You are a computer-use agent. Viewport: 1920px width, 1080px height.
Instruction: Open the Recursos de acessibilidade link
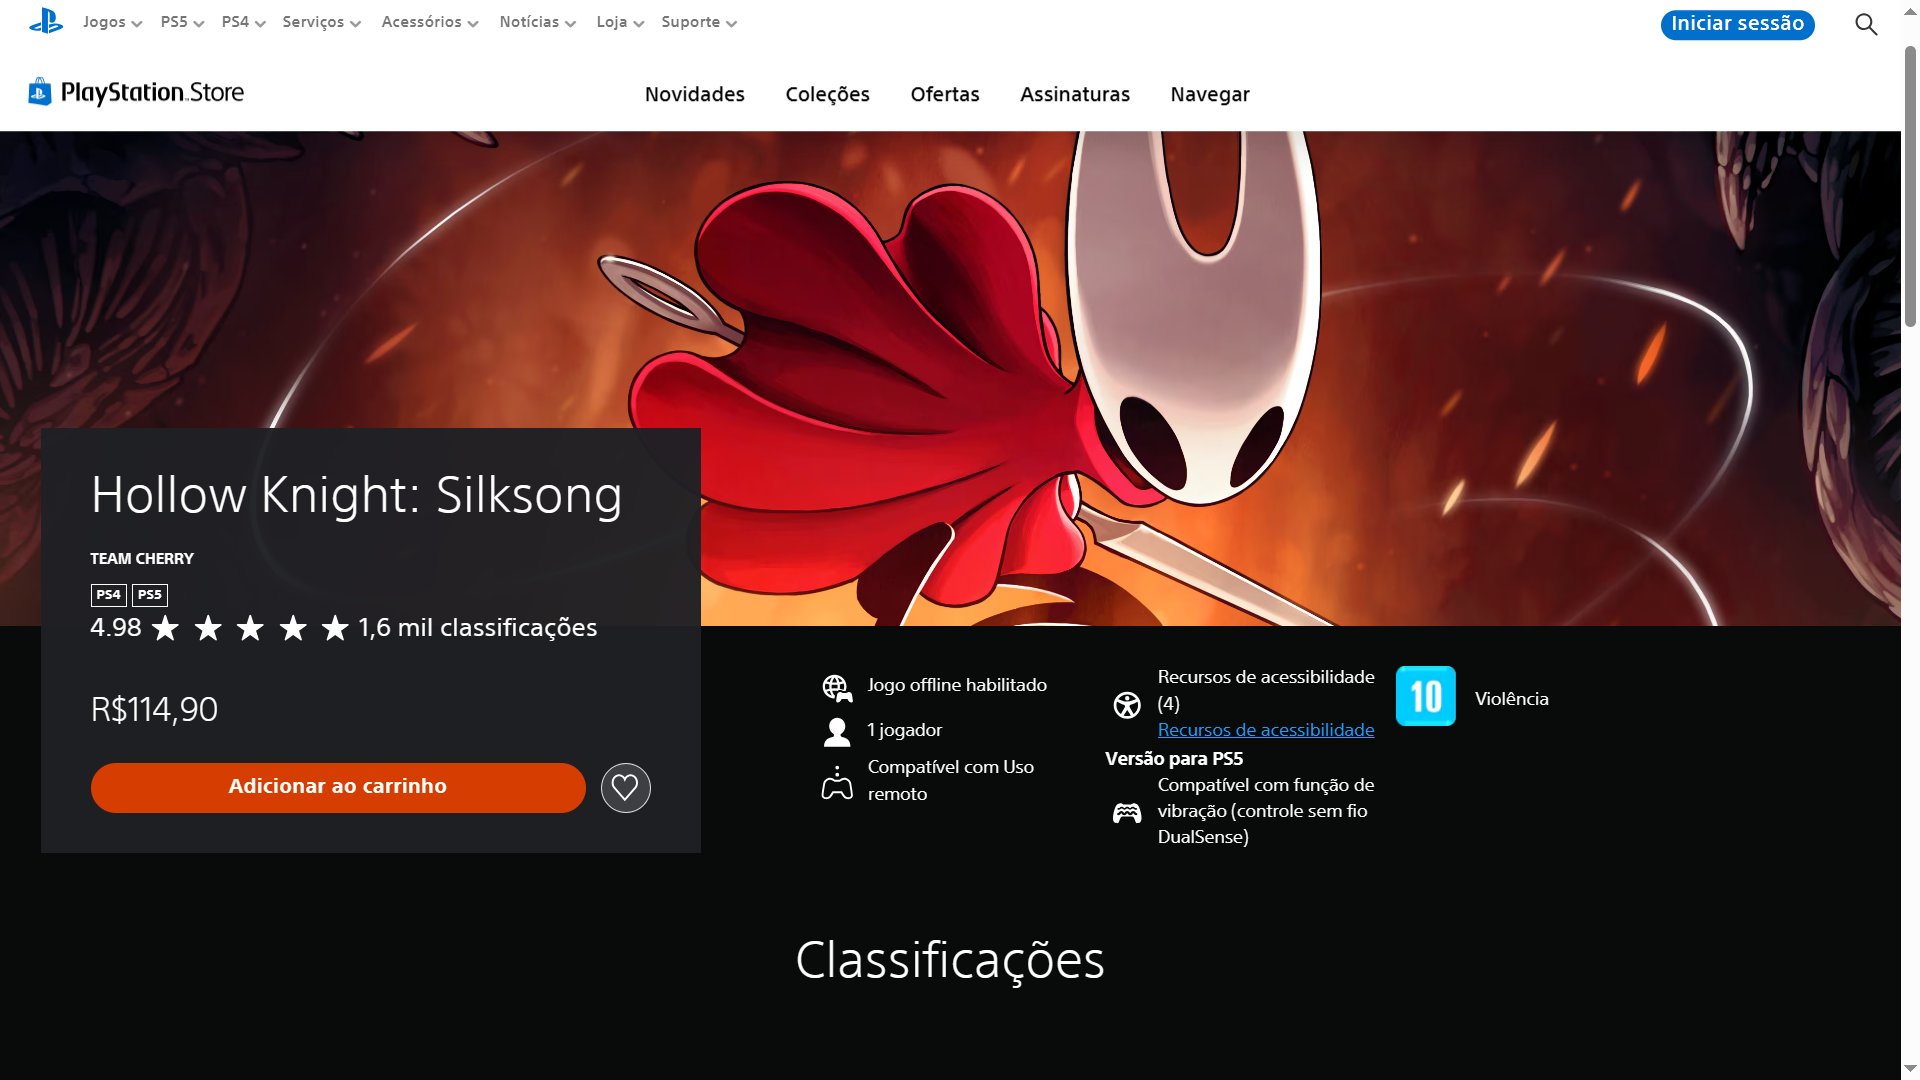pyautogui.click(x=1266, y=730)
